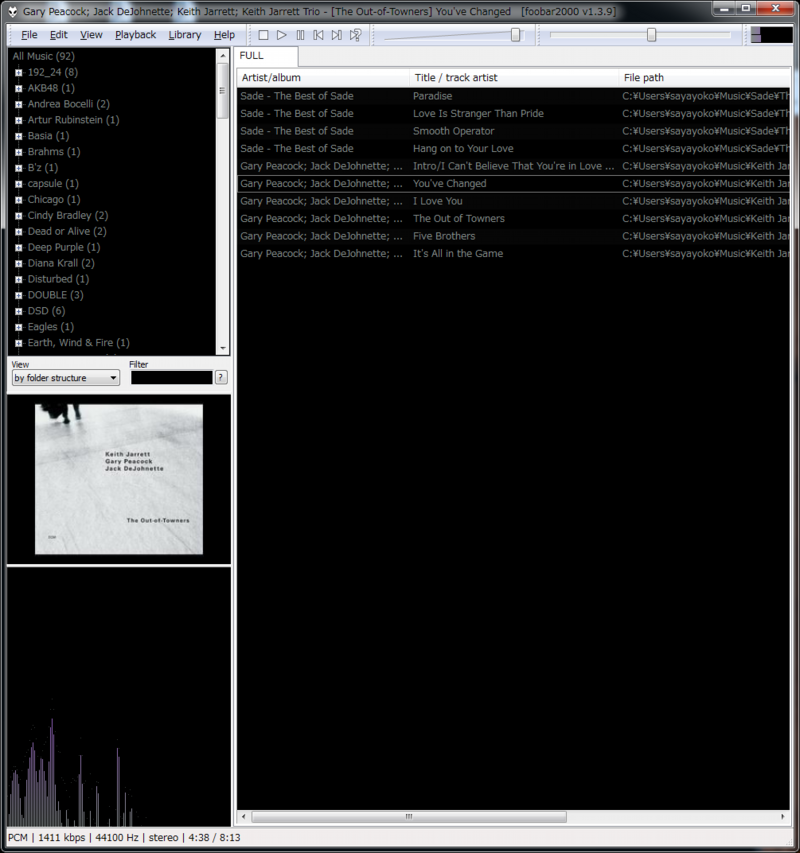Expand the Brahms node
Screen dimensions: 800x853
point(19,152)
